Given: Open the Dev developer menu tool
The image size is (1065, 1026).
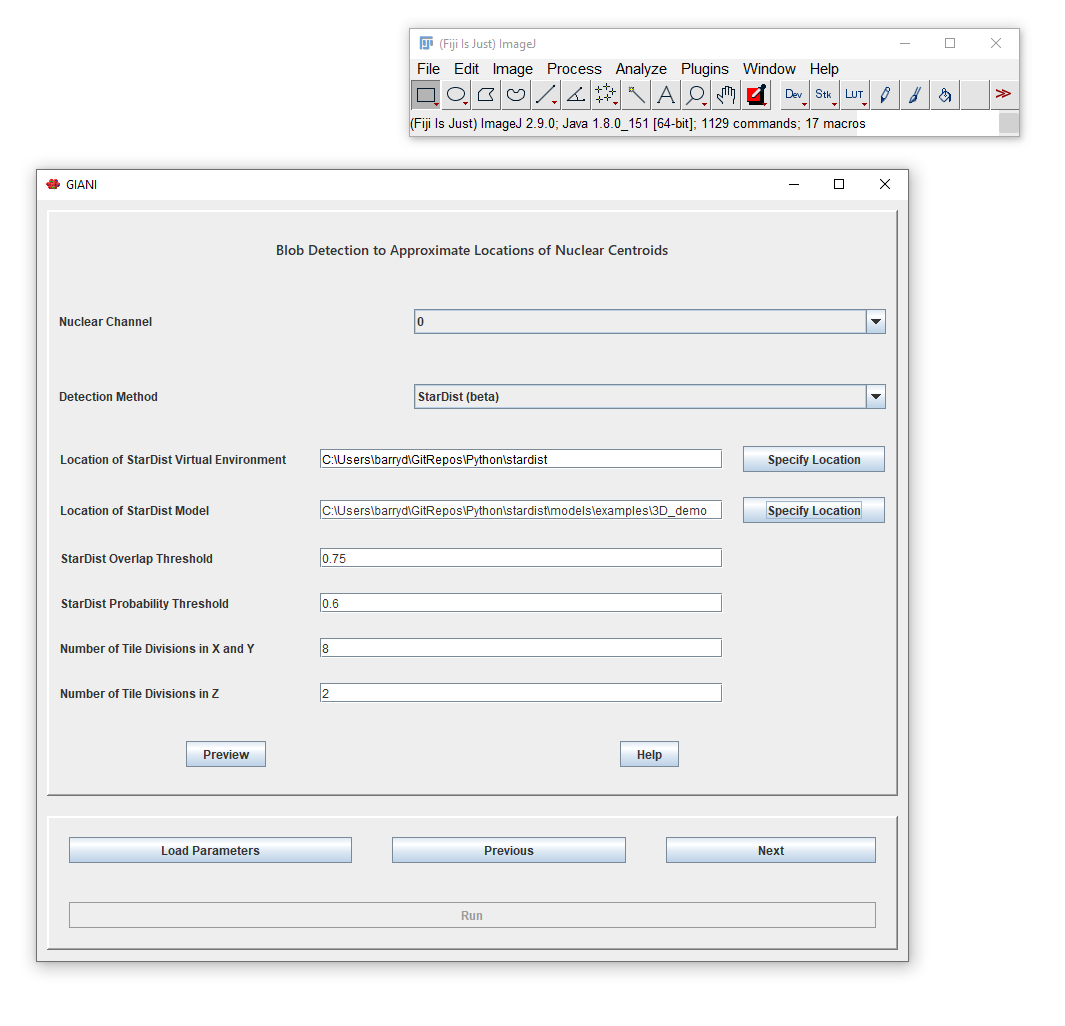Looking at the screenshot, I should click(794, 95).
